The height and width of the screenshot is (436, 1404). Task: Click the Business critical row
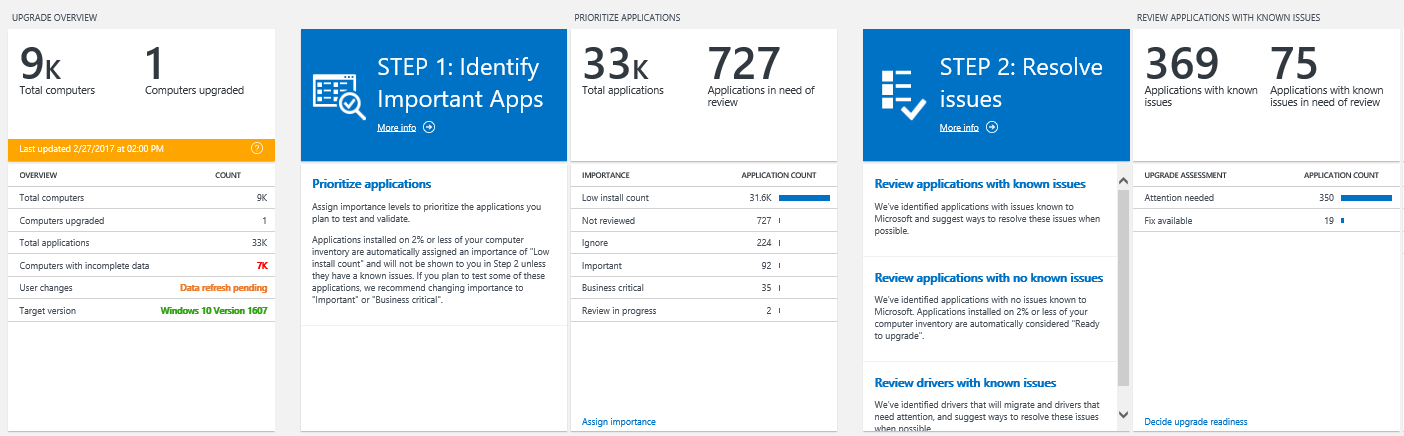702,289
